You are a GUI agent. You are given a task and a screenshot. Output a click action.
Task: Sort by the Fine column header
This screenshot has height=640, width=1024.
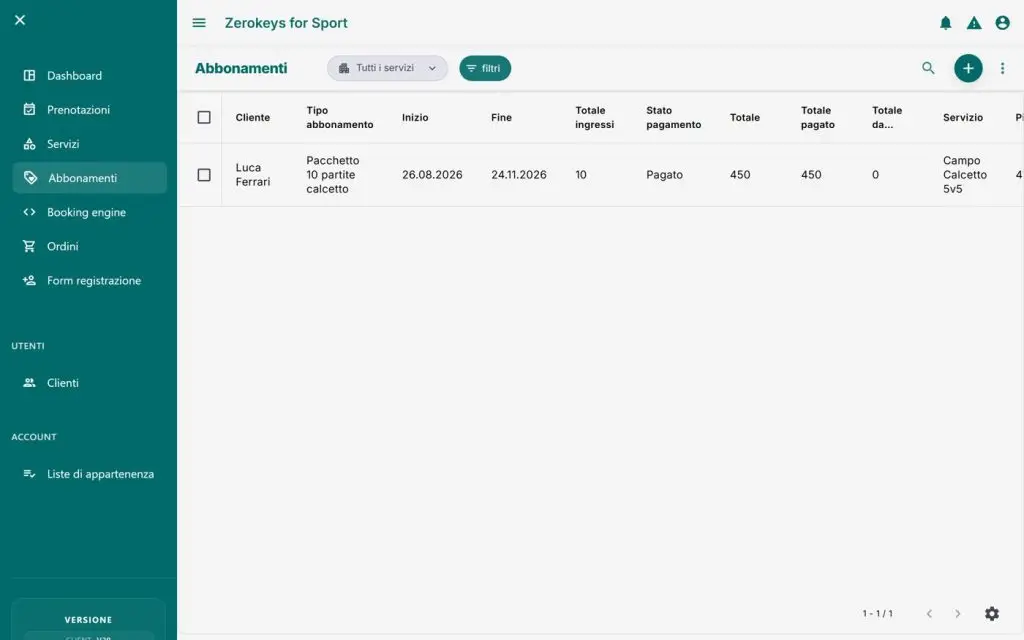(502, 118)
